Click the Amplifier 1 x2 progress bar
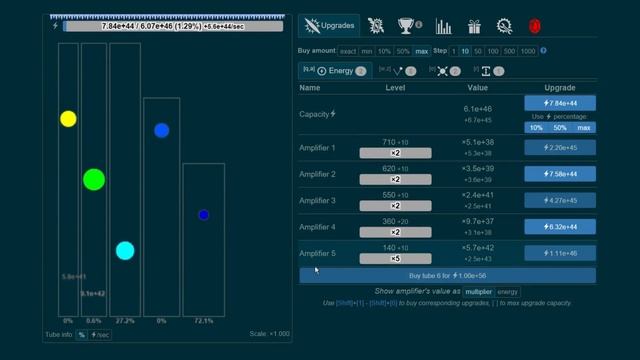The width and height of the screenshot is (640, 360). (x=395, y=153)
